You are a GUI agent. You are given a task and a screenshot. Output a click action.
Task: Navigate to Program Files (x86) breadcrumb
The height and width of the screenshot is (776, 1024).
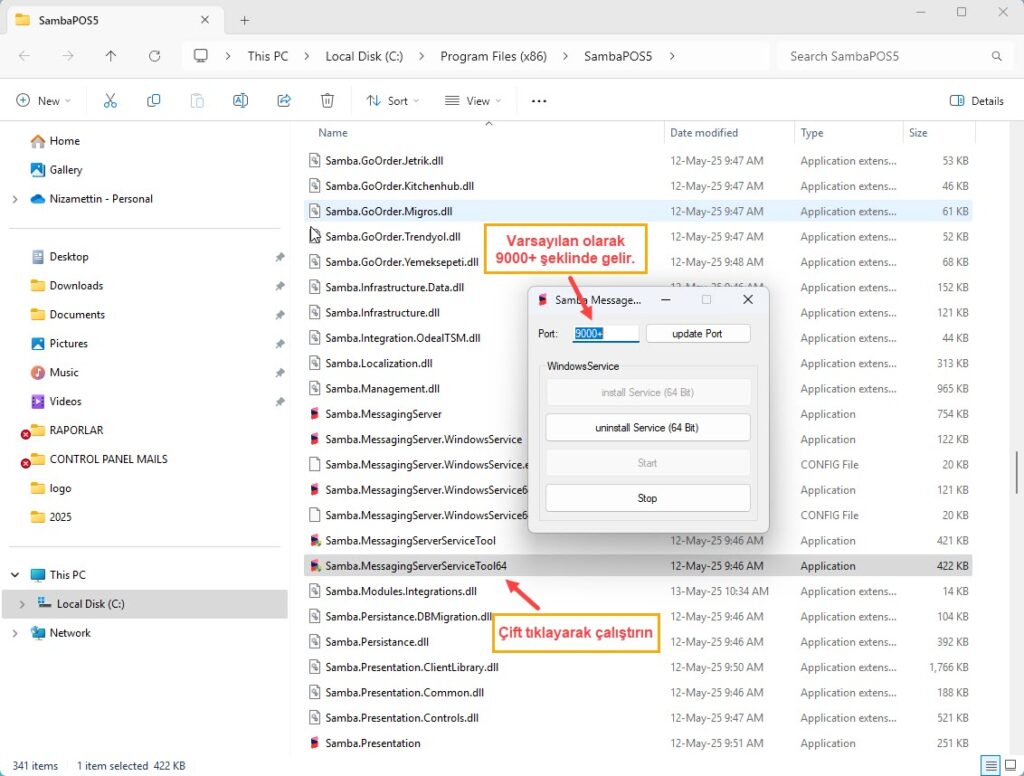point(494,56)
